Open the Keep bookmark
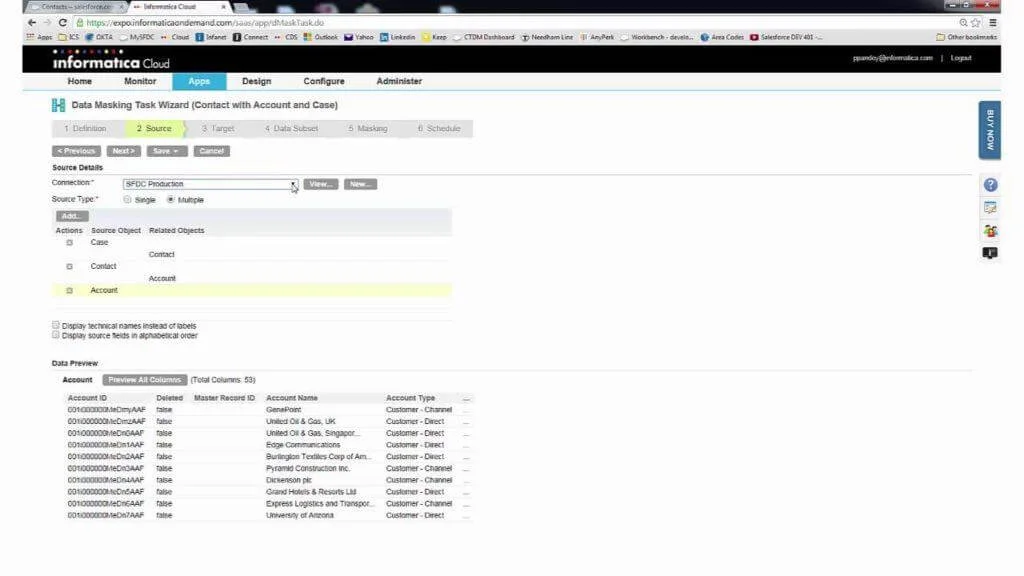 [434, 37]
